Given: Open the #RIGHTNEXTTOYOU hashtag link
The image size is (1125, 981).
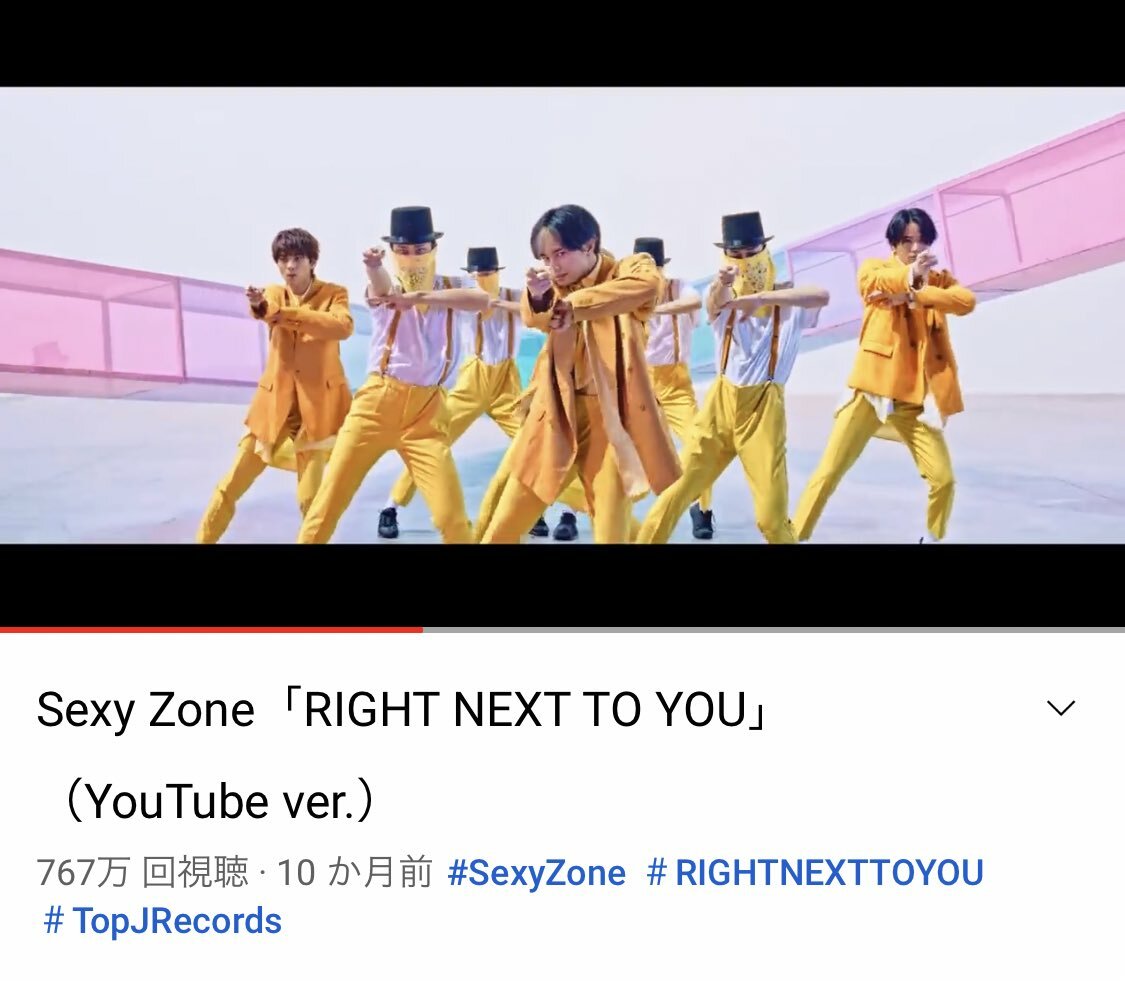Looking at the screenshot, I should [x=815, y=873].
